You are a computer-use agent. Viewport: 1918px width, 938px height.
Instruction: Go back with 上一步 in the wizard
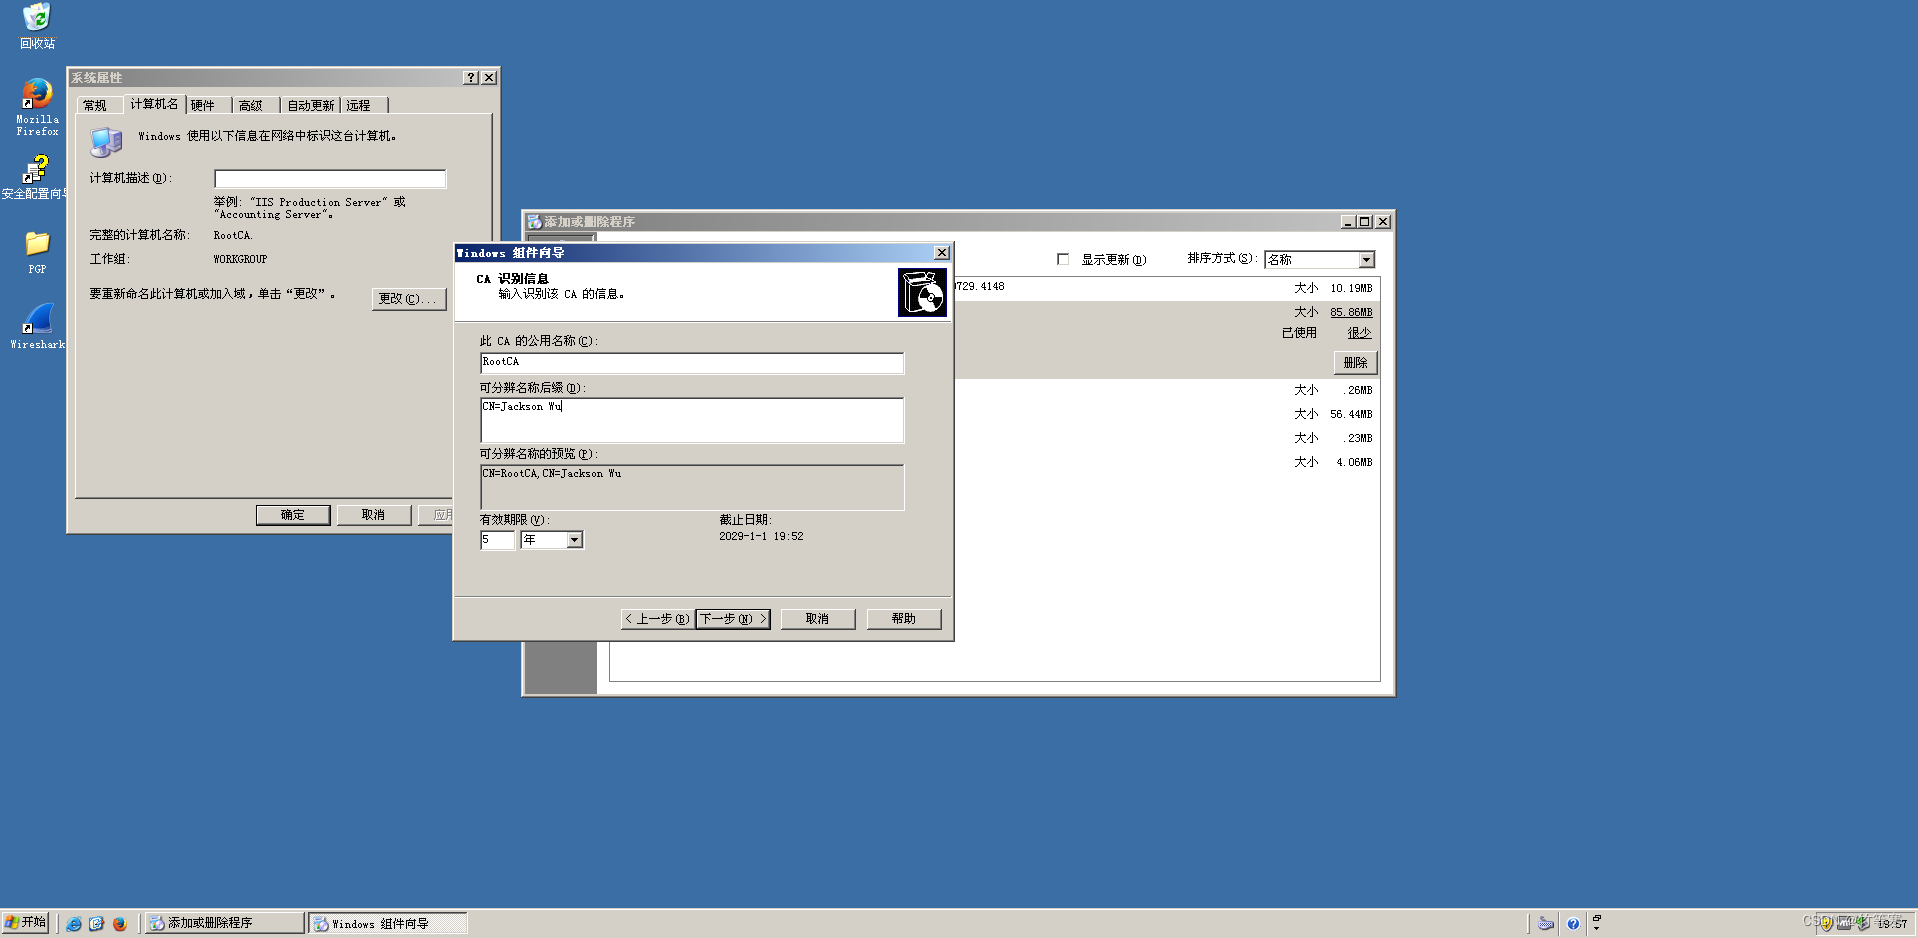coord(657,619)
